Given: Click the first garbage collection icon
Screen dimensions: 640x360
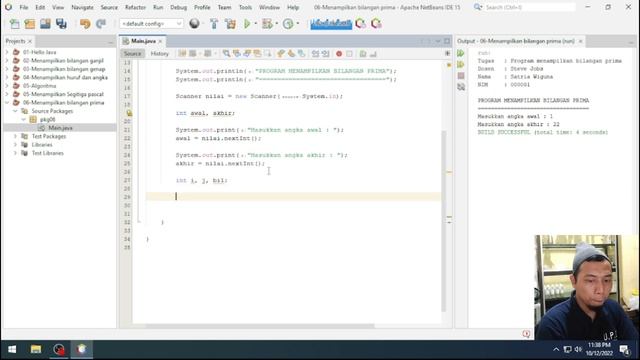Looking at the screenshot, I should 360,24.
